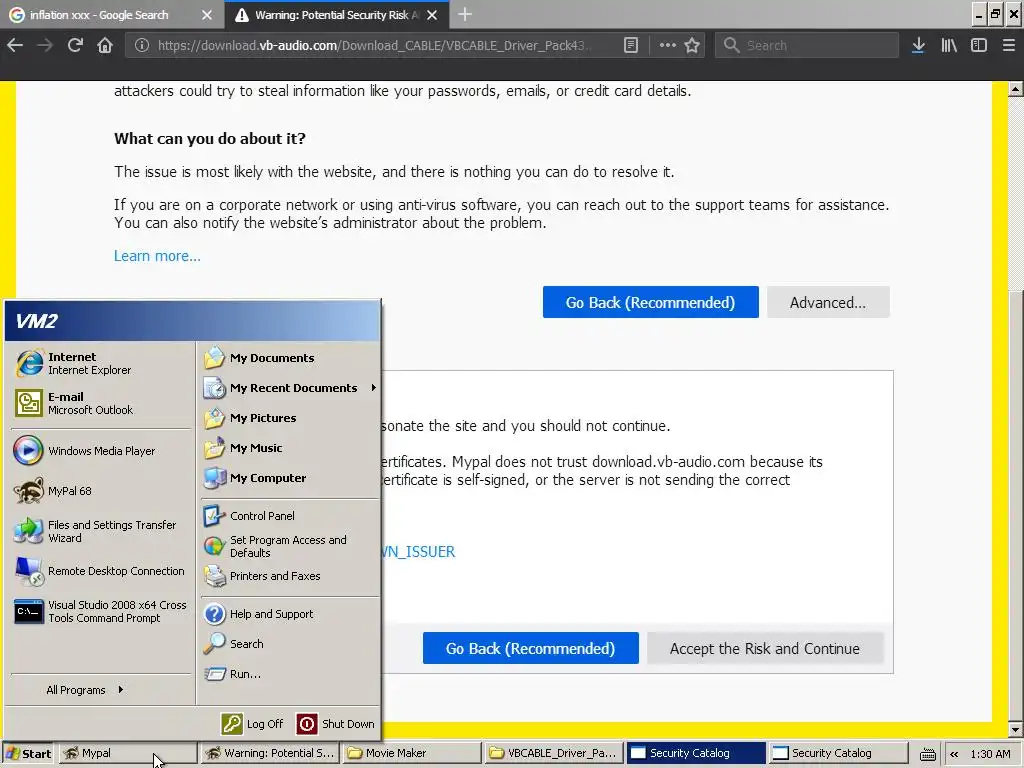Screen dimensions: 1024x768
Task: Click lower Go Back (Recommended) in advanced panel
Action: (530, 648)
